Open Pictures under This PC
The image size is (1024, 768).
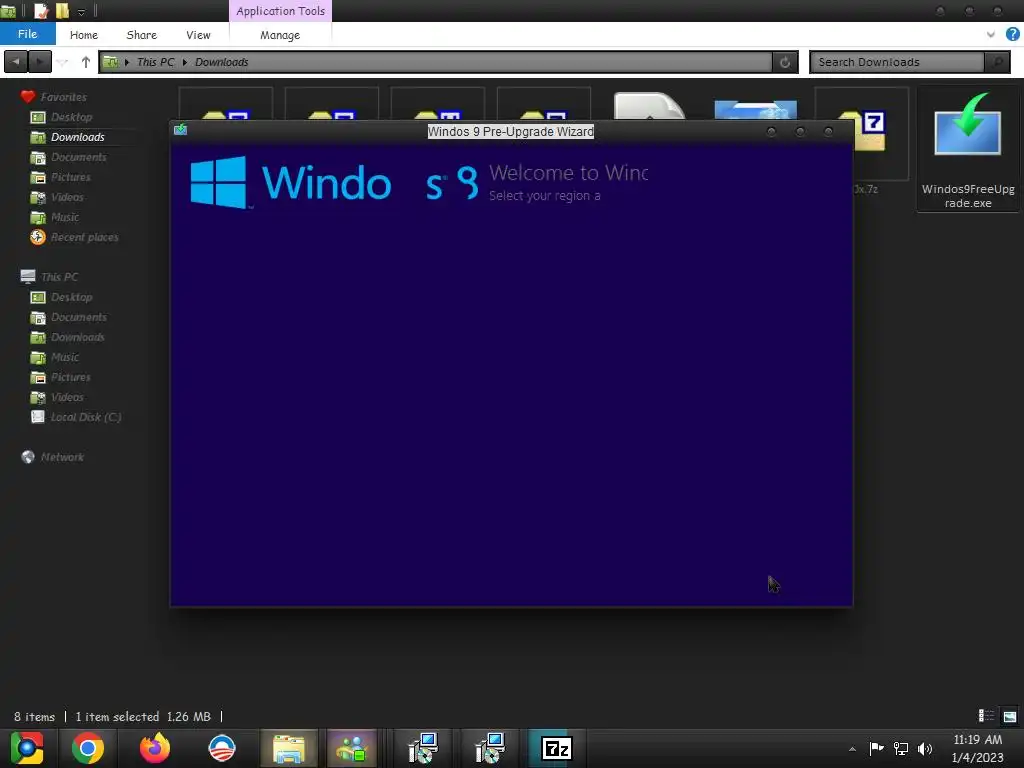[60, 377]
